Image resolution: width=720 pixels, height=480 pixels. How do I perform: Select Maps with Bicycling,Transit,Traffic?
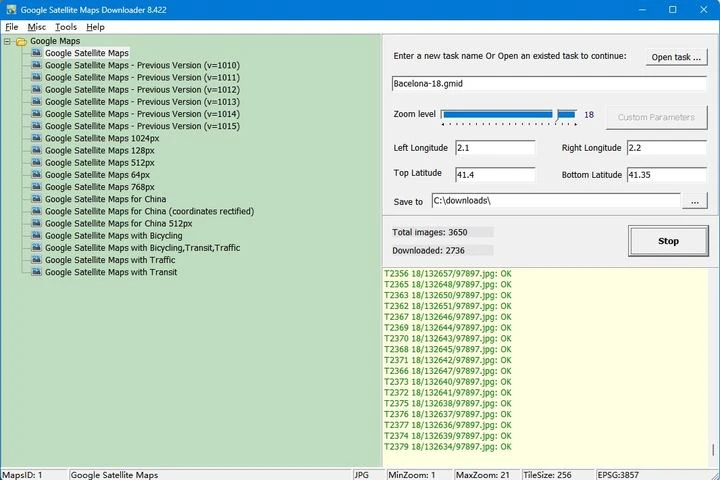pos(142,248)
